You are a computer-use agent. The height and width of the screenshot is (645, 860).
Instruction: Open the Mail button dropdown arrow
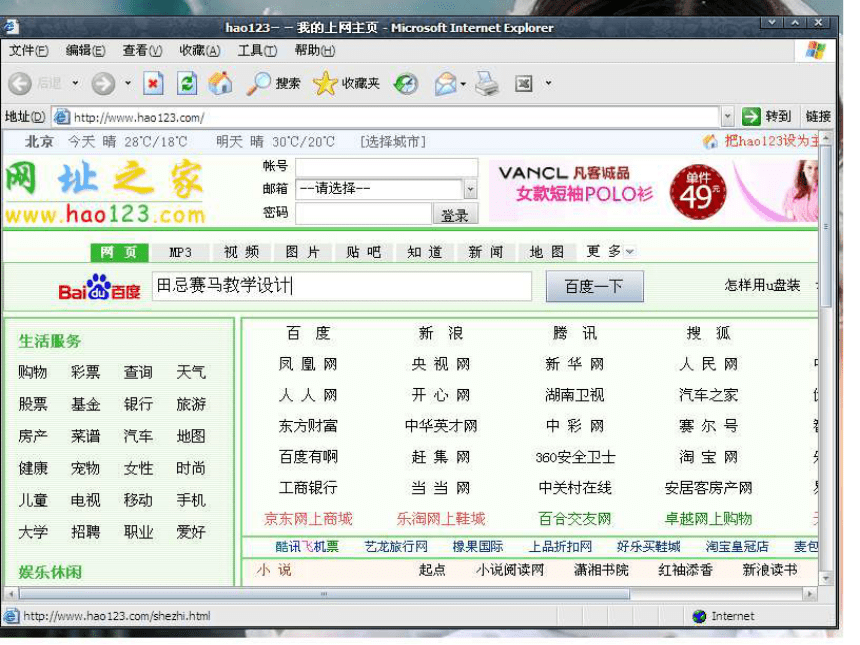pyautogui.click(x=463, y=83)
